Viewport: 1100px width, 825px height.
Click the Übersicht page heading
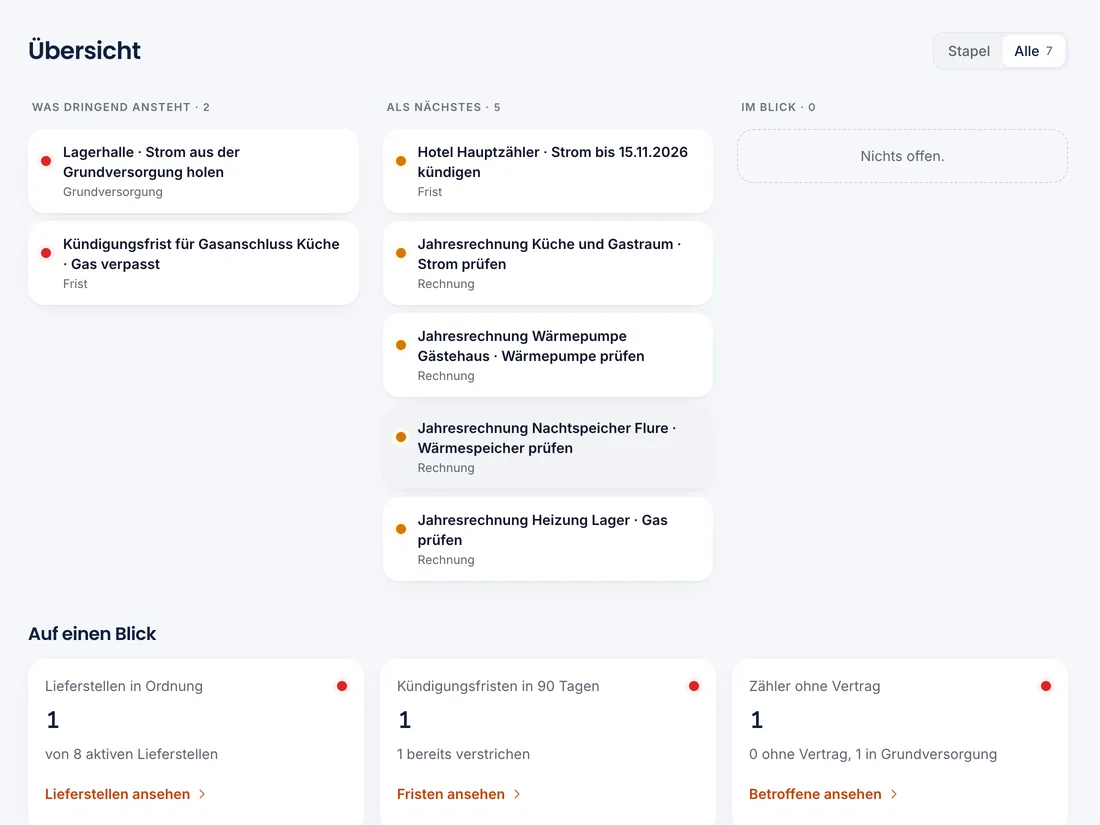84,51
